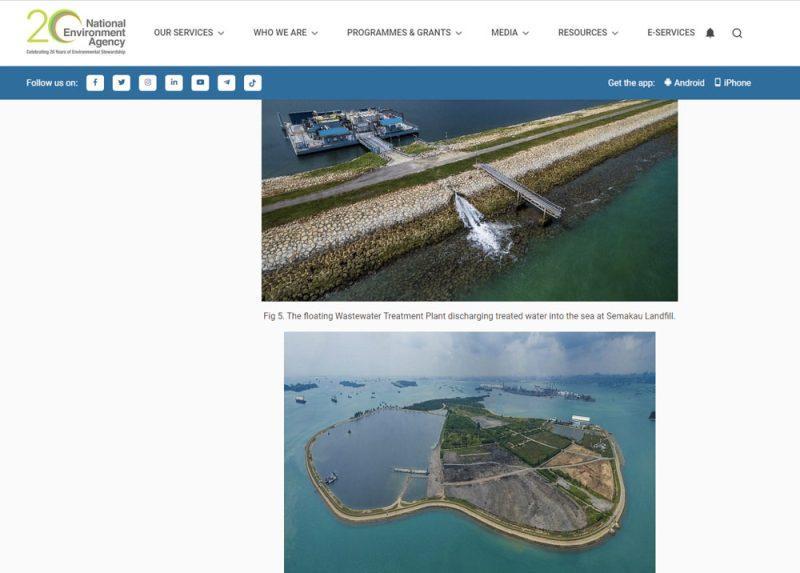Expand the Media menu
The height and width of the screenshot is (573, 800).
point(510,33)
